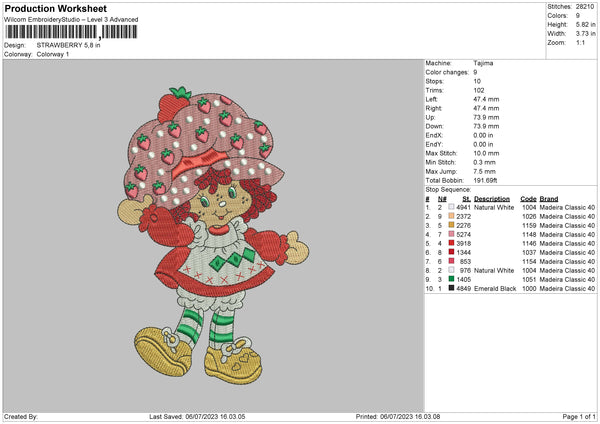The height and width of the screenshot is (424, 600).
Task: Click the Page 1 of 1 footer text
Action: tap(579, 416)
